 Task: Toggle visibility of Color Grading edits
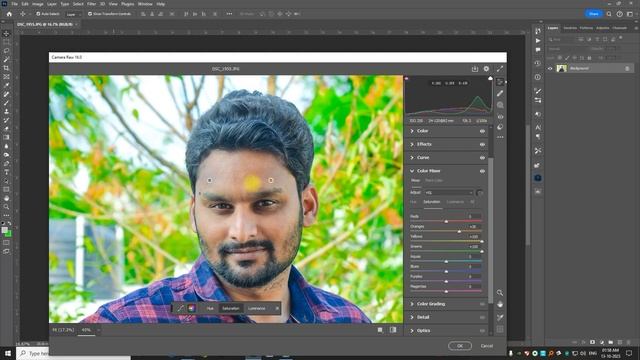(482, 304)
